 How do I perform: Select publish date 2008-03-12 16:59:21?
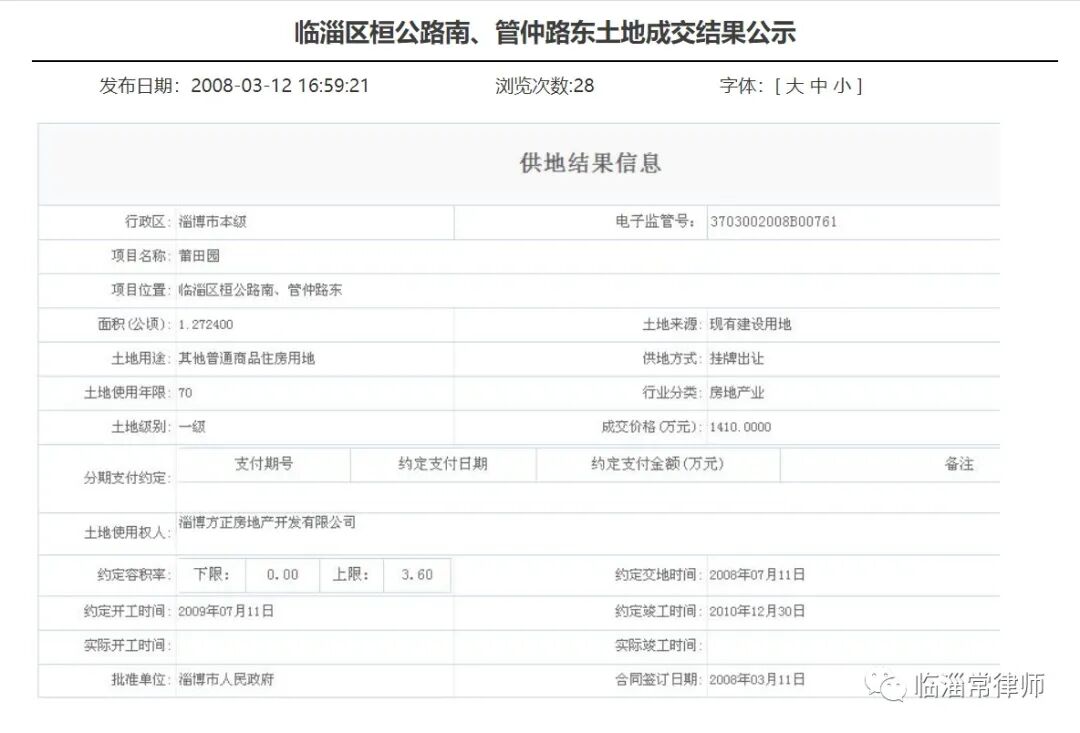click(x=280, y=85)
